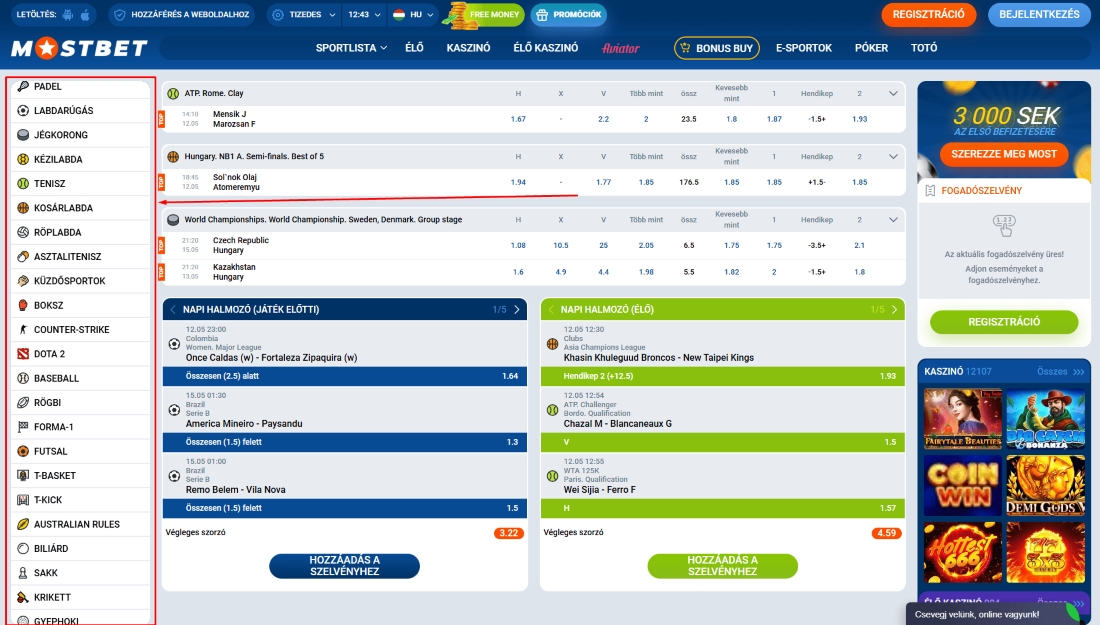1100x625 pixels.
Task: Select the Krikett icon
Action: click(x=23, y=597)
